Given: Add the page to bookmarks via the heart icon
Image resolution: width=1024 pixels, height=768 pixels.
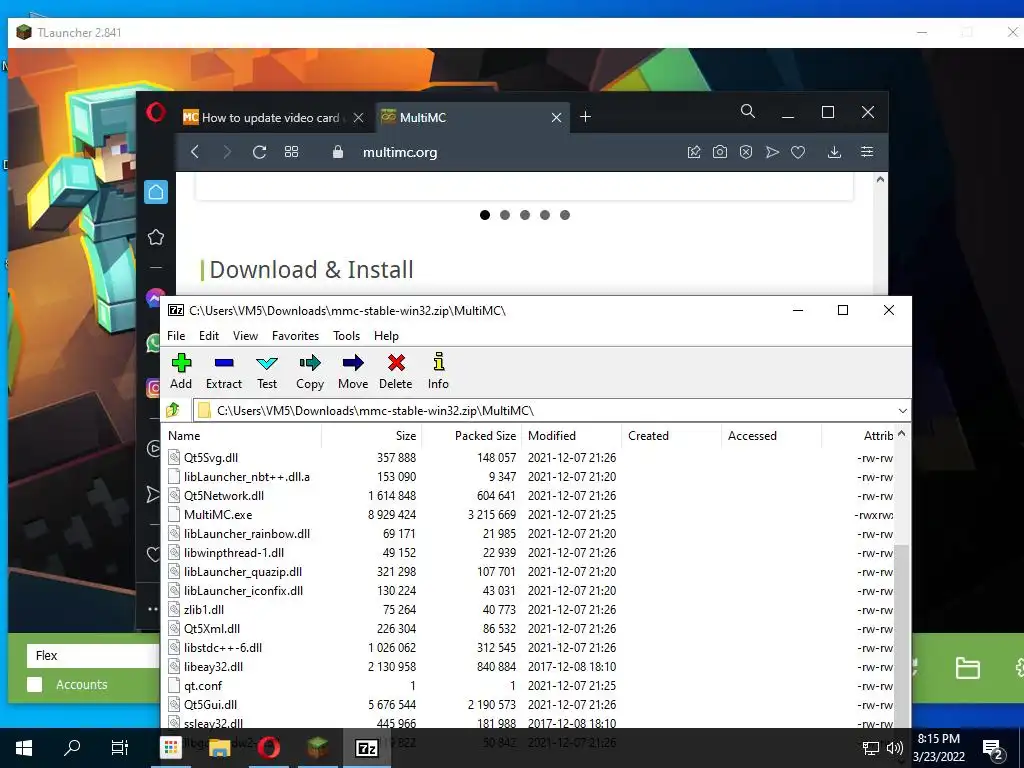Looking at the screenshot, I should 798,152.
